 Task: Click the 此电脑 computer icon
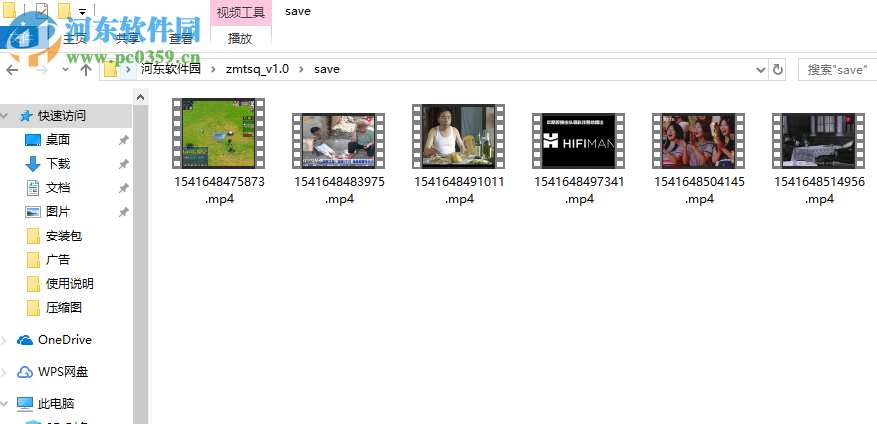point(25,403)
